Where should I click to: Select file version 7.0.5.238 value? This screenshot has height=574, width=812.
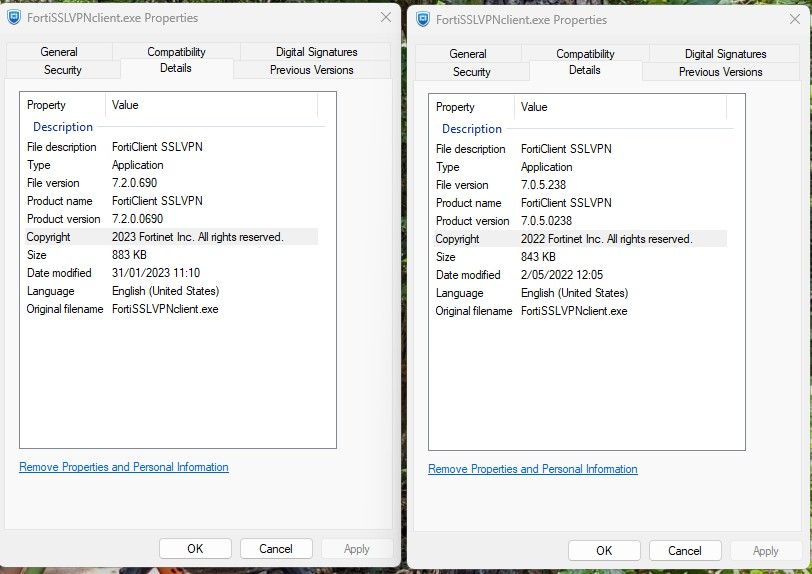(x=544, y=185)
